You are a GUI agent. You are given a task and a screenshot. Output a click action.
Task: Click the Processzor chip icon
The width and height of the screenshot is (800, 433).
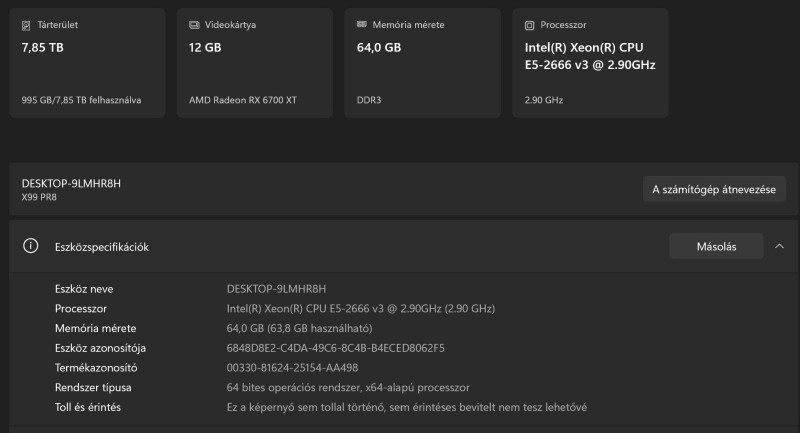(x=530, y=24)
